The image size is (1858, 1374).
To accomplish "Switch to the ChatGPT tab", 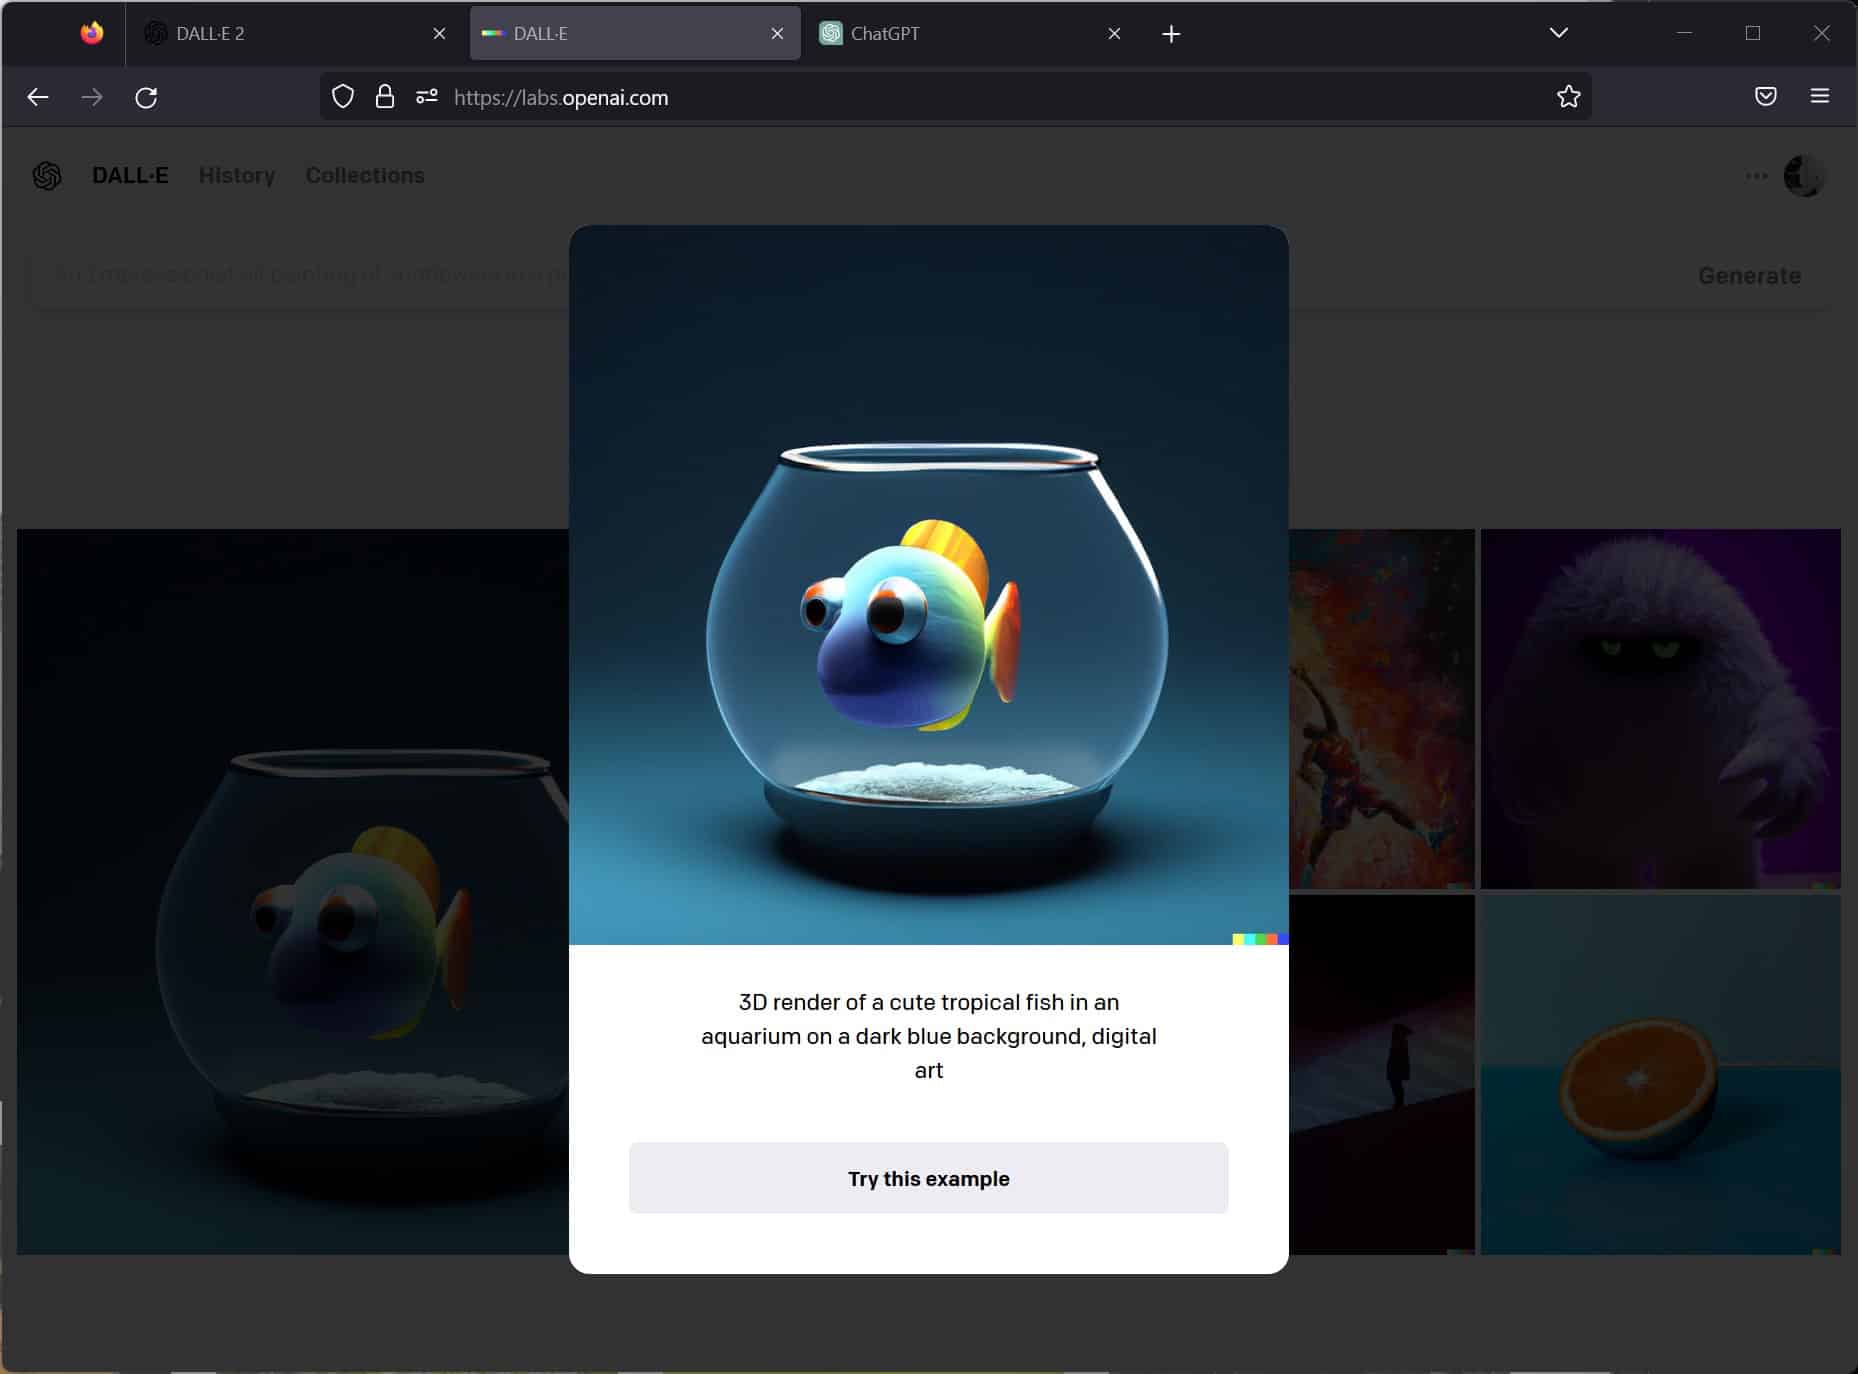I will 960,34.
